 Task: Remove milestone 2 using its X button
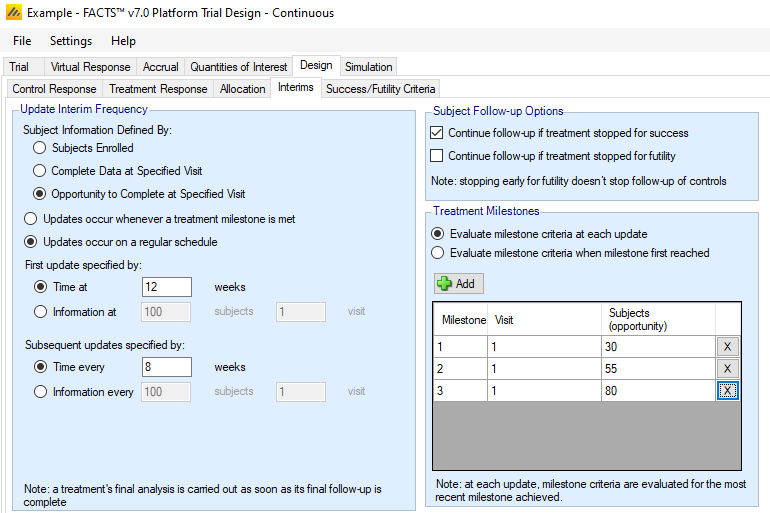728,369
